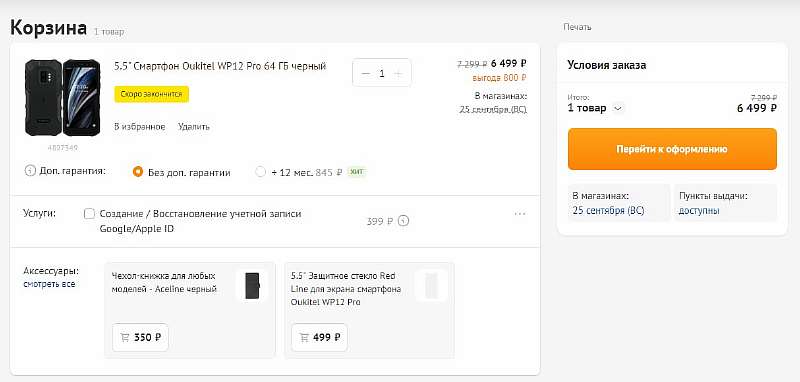The height and width of the screenshot is (382, 800).
Task: Open смотреть все accessories link
Action: [49, 284]
